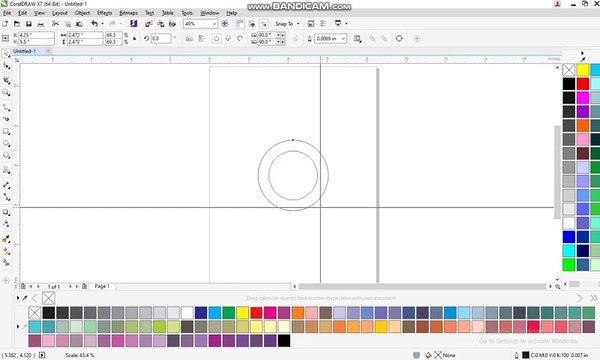Screen dimensions: 600x360
Task: Open the Wrap Text flyout
Action: click(357, 39)
